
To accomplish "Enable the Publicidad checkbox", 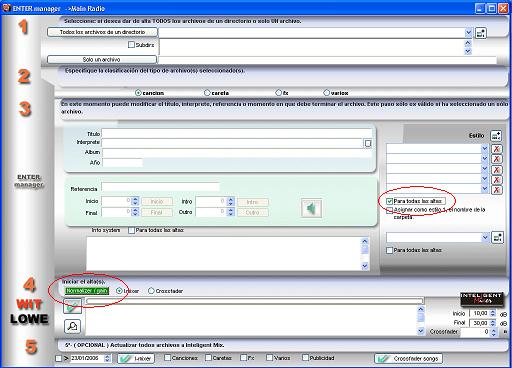I will pos(305,358).
